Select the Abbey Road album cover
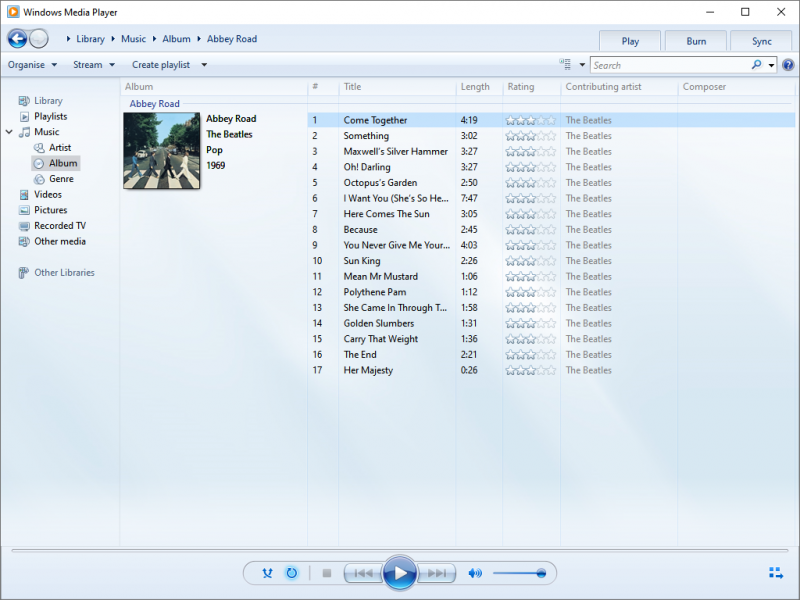Image resolution: width=800 pixels, height=600 pixels. point(161,150)
